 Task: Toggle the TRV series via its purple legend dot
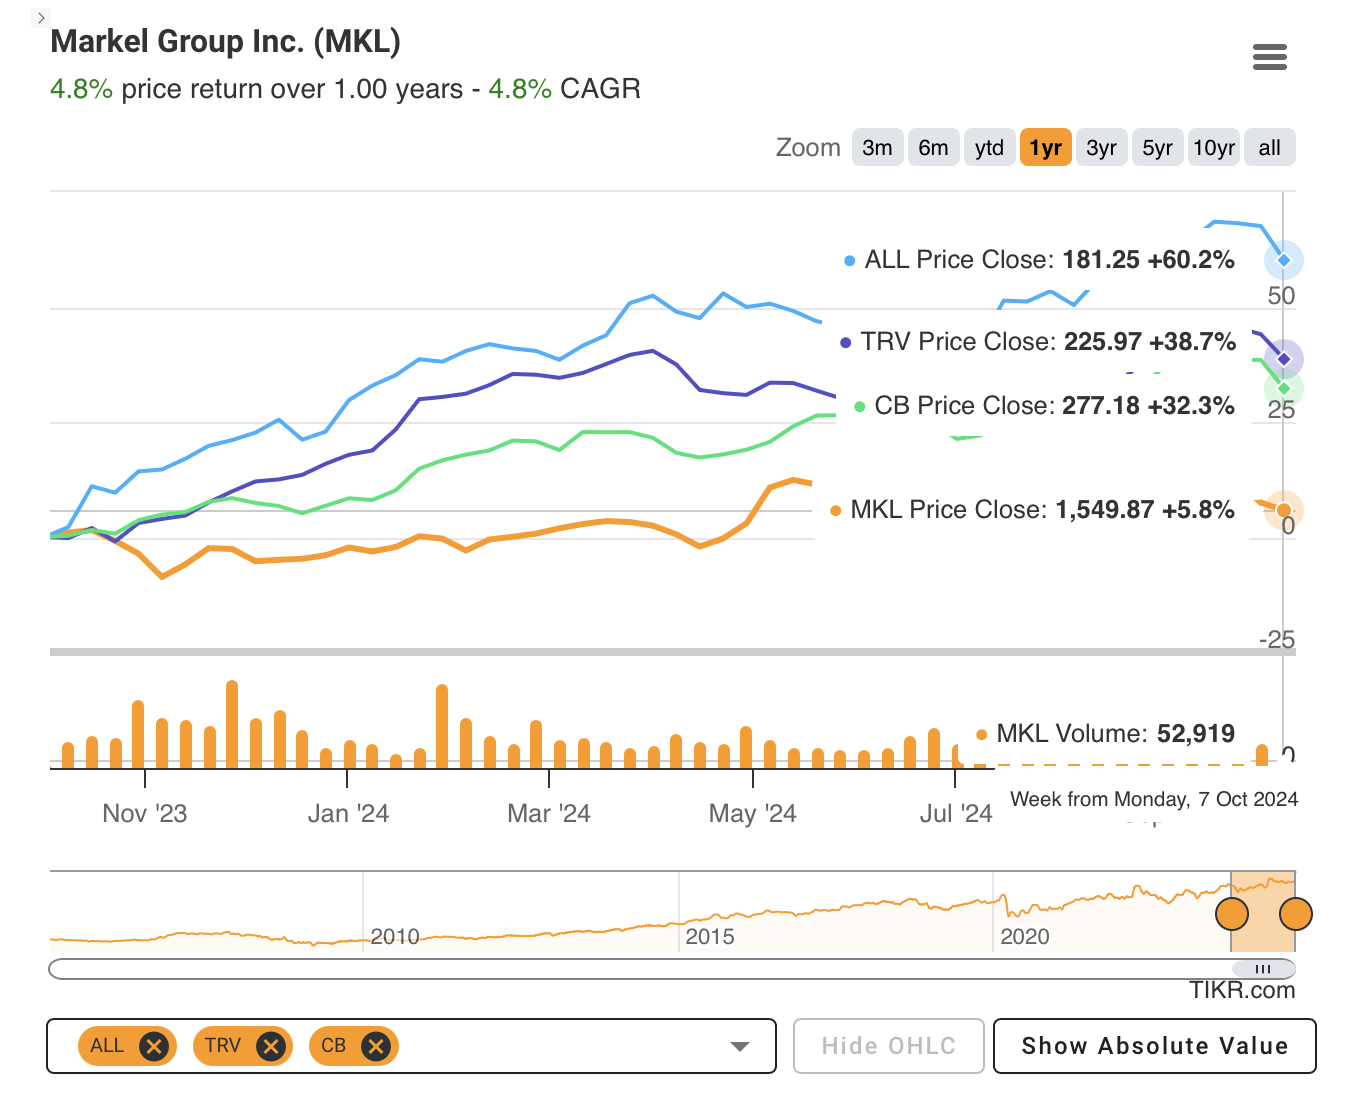(x=846, y=342)
